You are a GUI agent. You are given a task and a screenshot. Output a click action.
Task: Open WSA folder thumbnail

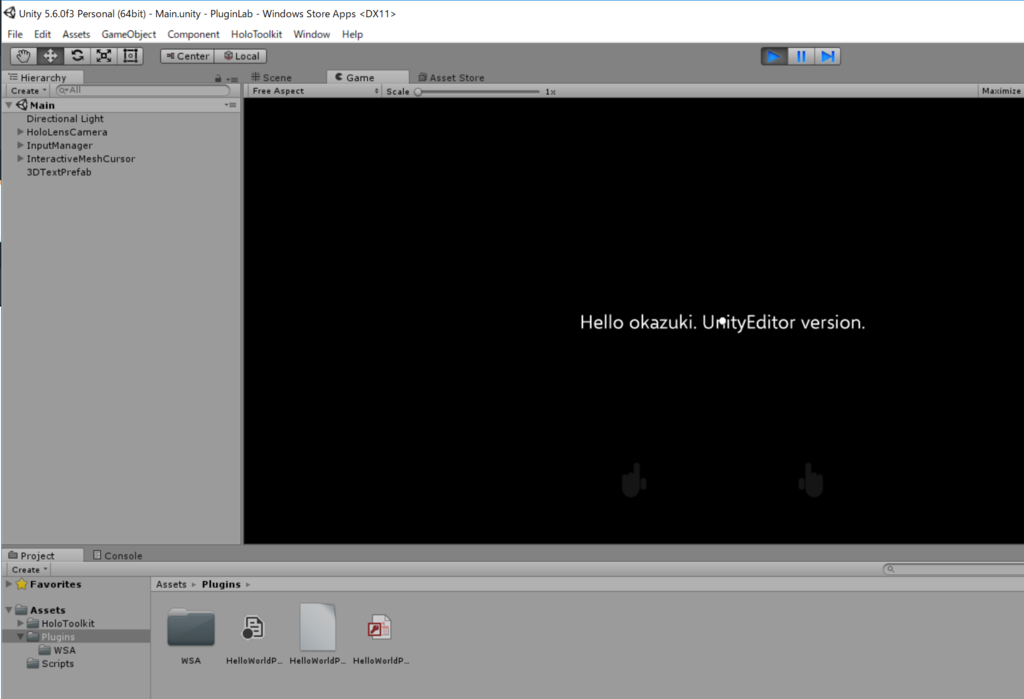tap(191, 628)
